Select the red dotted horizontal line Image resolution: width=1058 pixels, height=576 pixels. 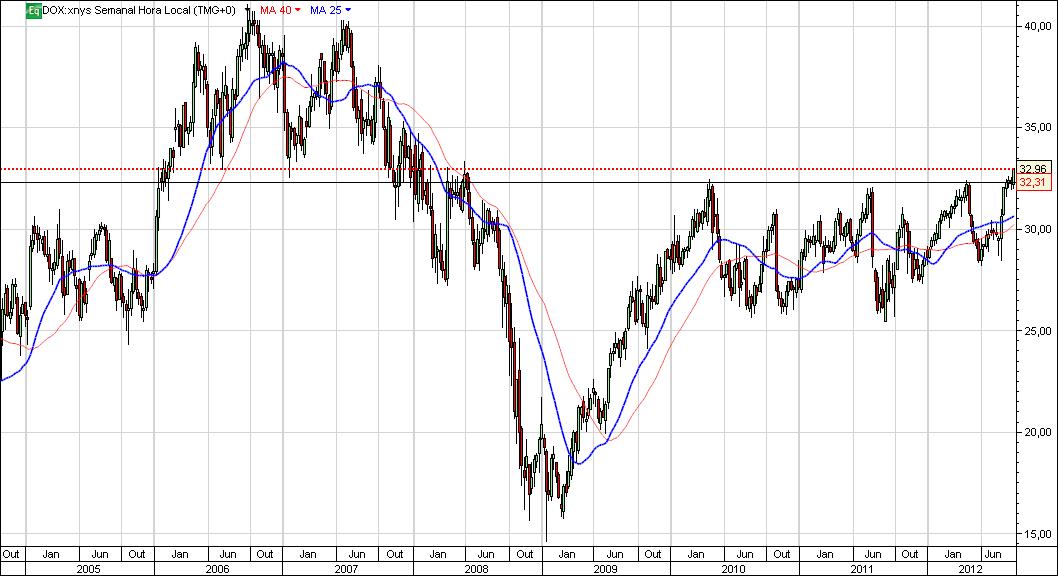[507, 169]
